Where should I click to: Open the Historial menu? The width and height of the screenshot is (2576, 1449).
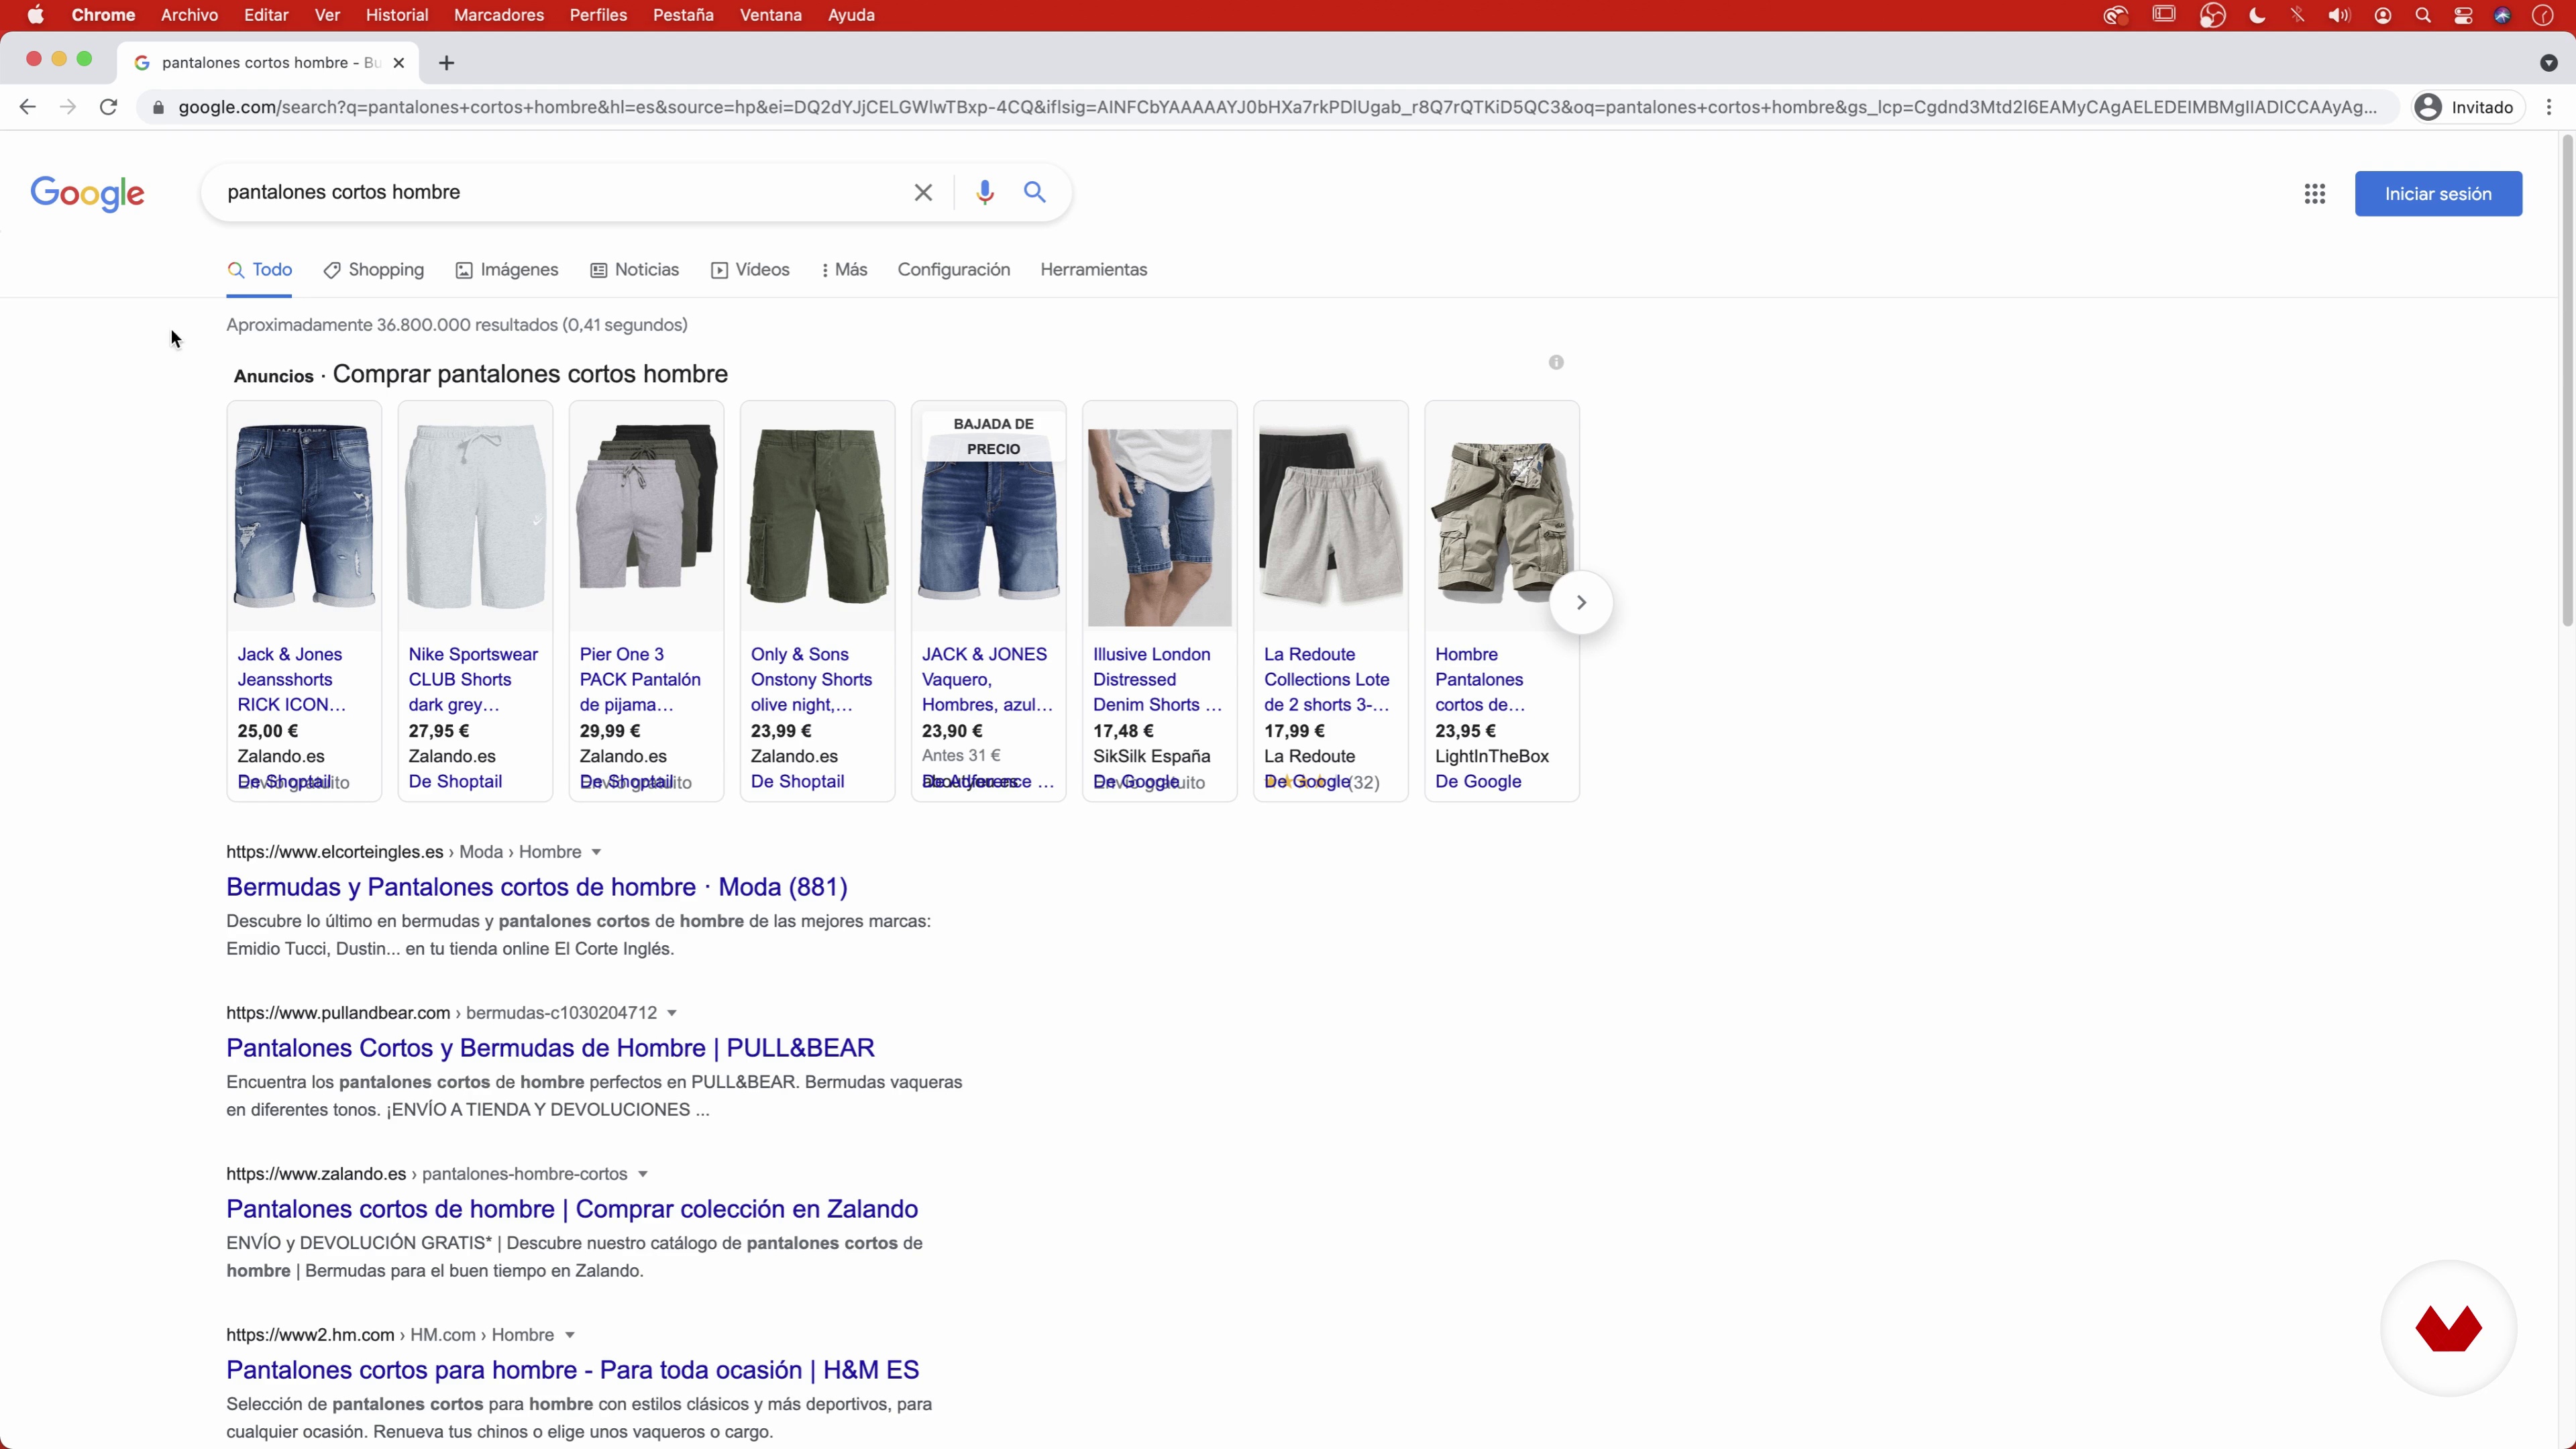tap(397, 15)
